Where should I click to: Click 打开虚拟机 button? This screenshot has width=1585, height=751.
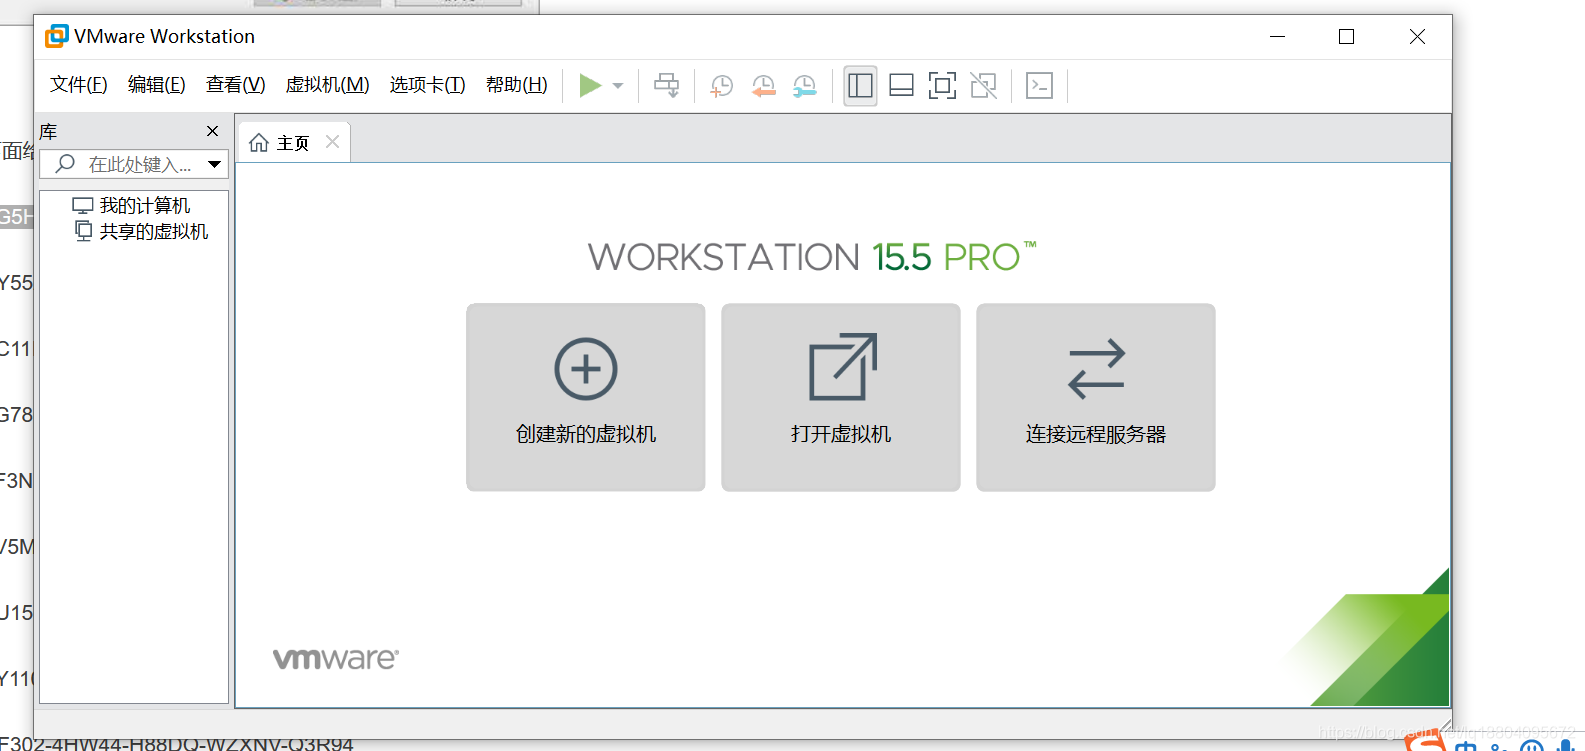841,397
